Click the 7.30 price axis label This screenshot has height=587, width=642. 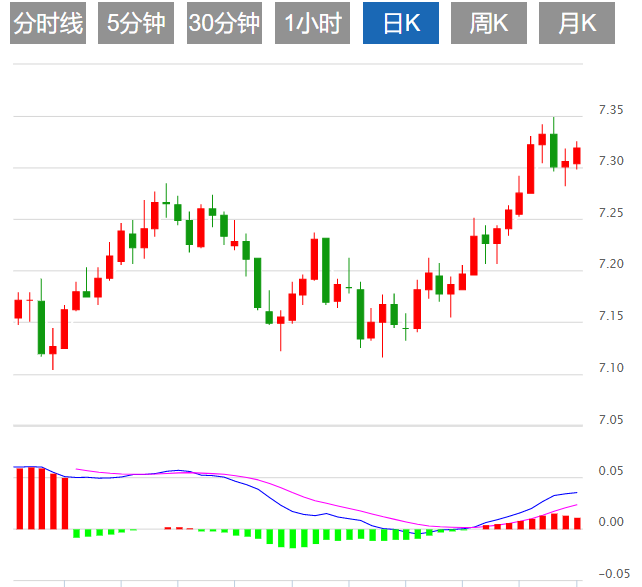tap(611, 161)
